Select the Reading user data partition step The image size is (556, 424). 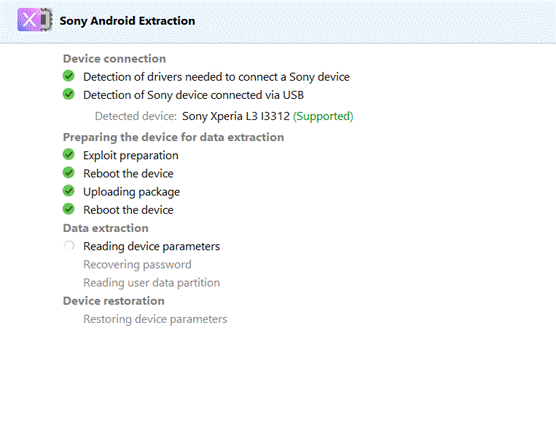click(x=151, y=283)
